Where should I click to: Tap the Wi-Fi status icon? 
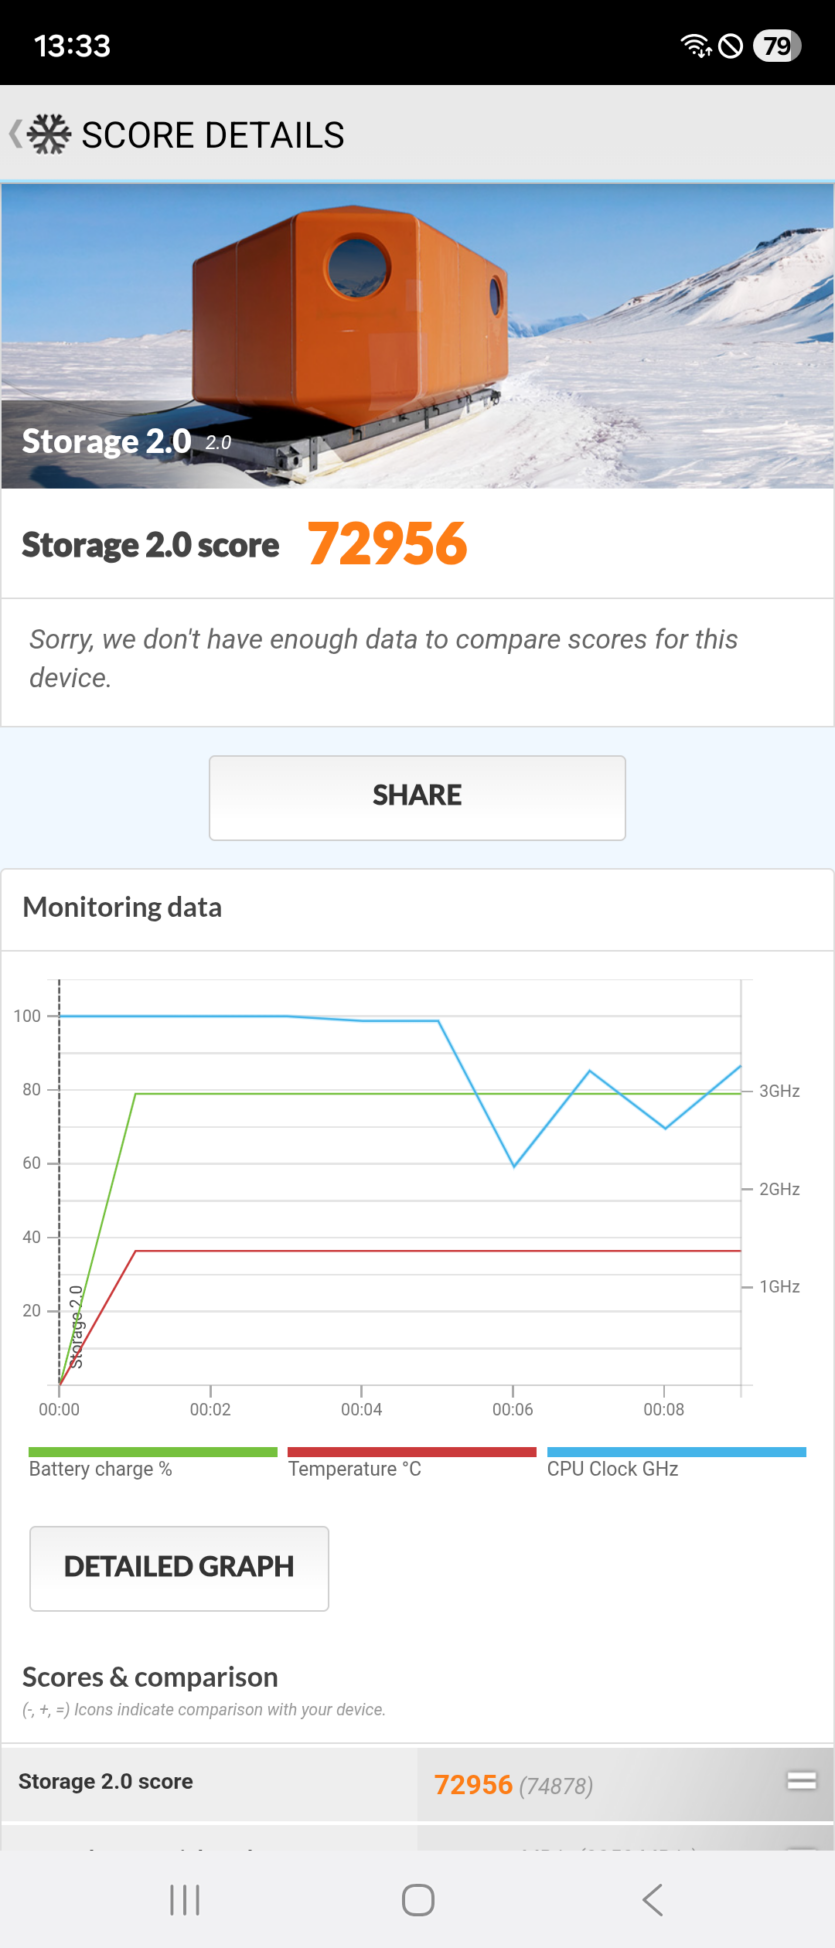(x=695, y=46)
